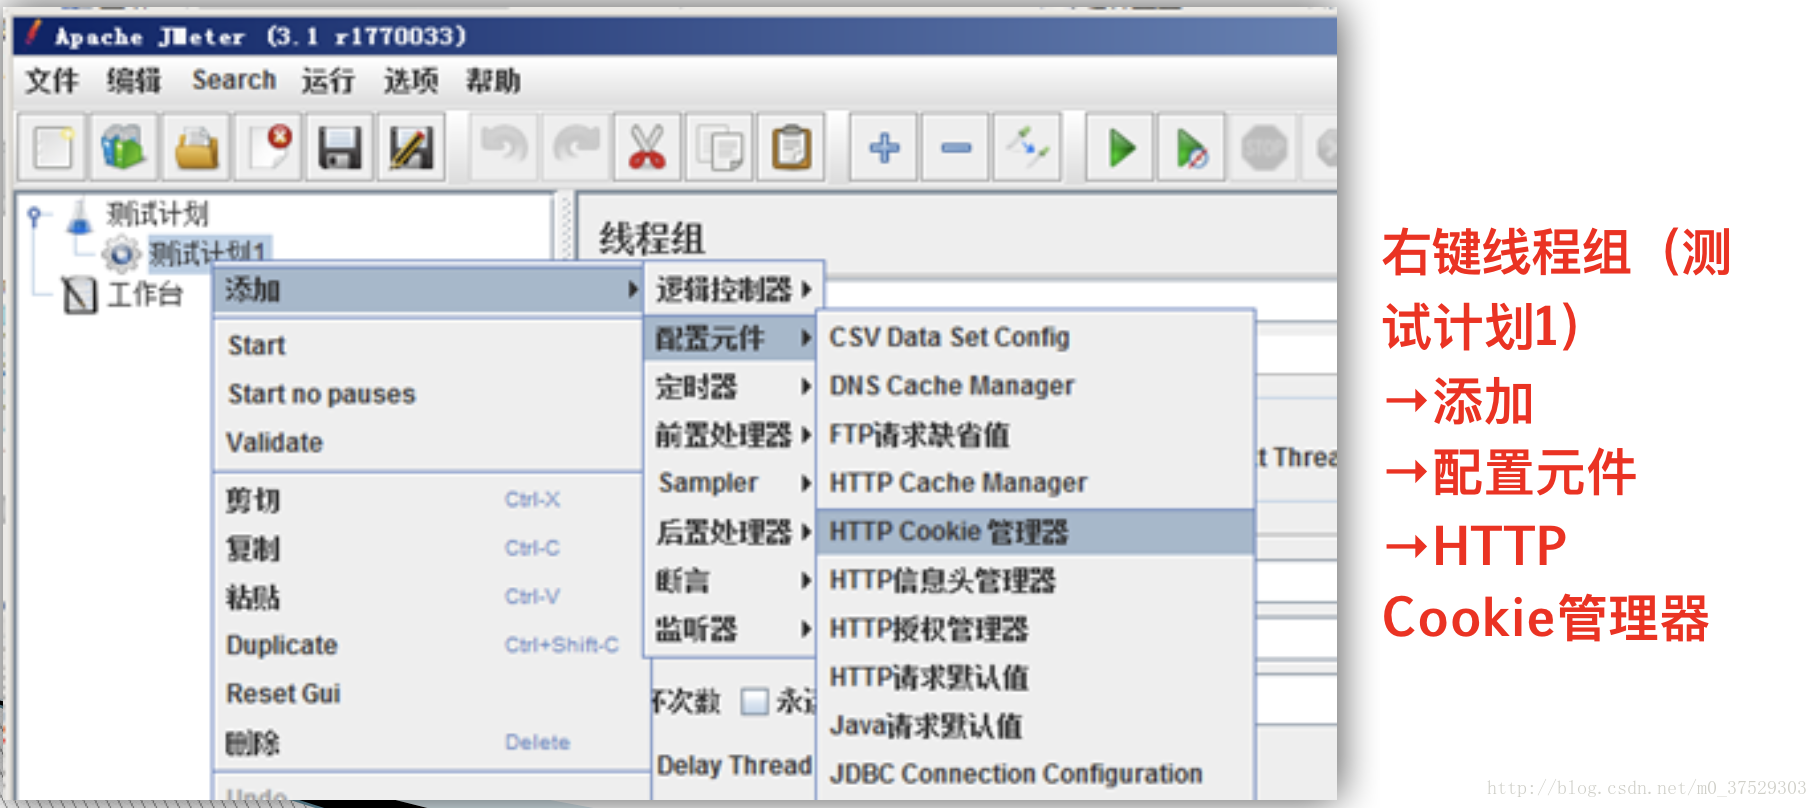Click the Cut scissors icon
This screenshot has width=1818, height=808.
[x=647, y=148]
